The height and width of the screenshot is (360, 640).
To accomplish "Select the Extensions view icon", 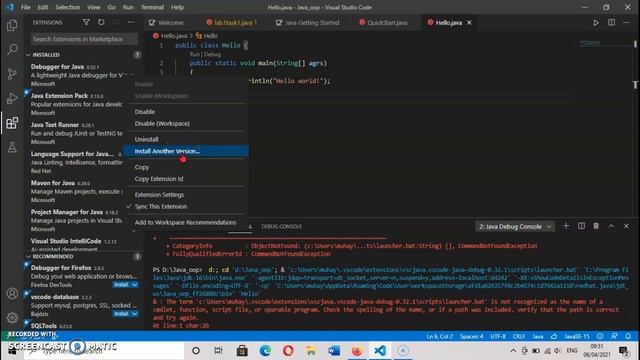I will pyautogui.click(x=12, y=123).
